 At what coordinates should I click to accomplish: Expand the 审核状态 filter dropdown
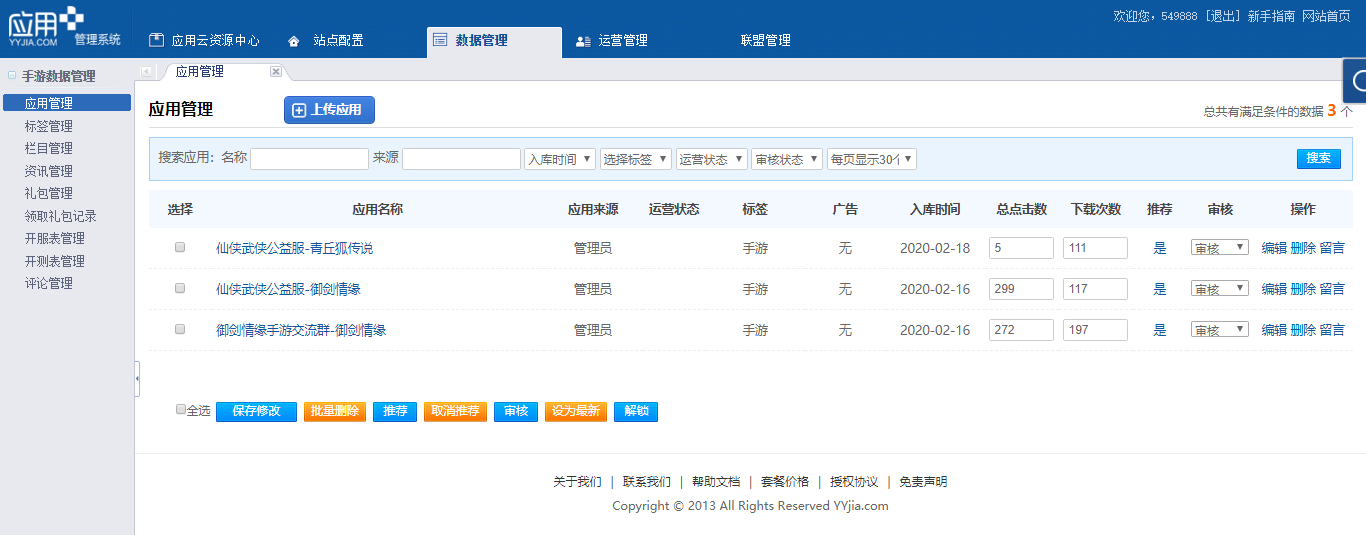(786, 159)
